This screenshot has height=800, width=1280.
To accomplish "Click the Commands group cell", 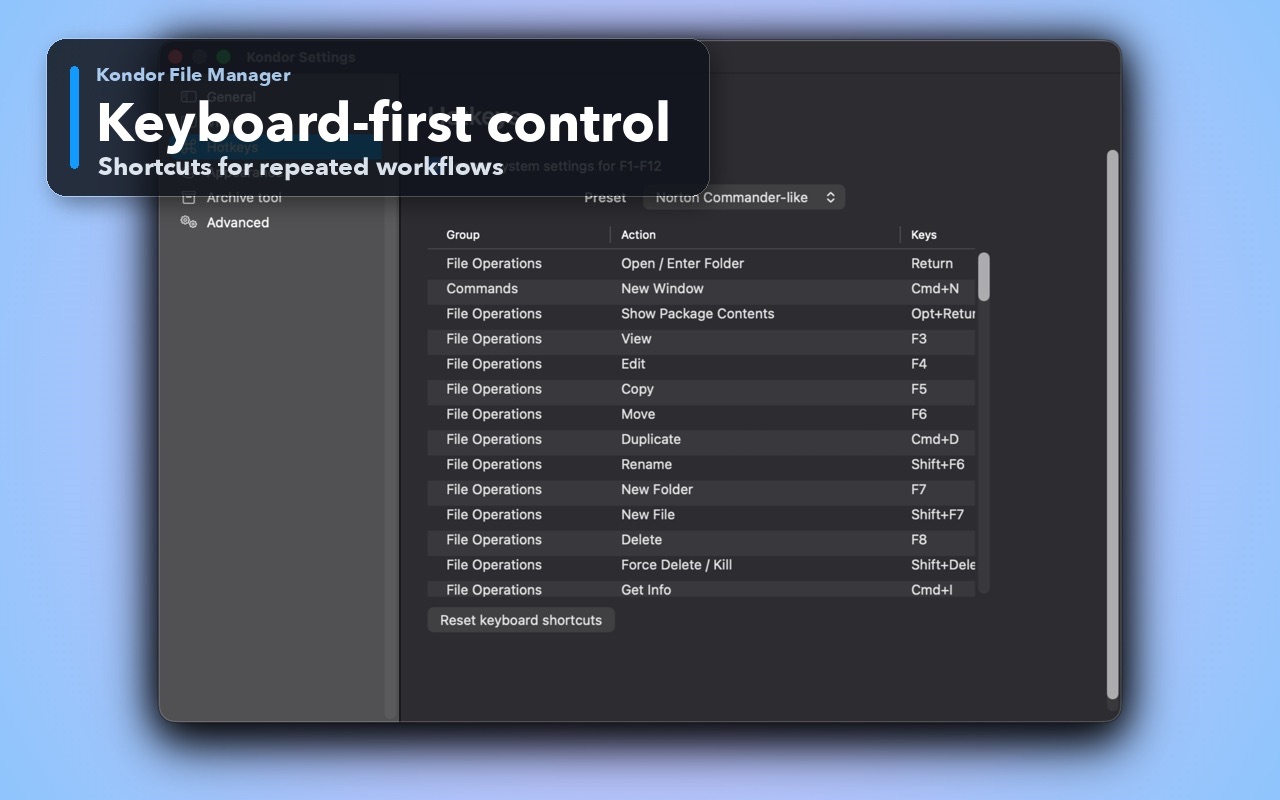I will pyautogui.click(x=482, y=288).
